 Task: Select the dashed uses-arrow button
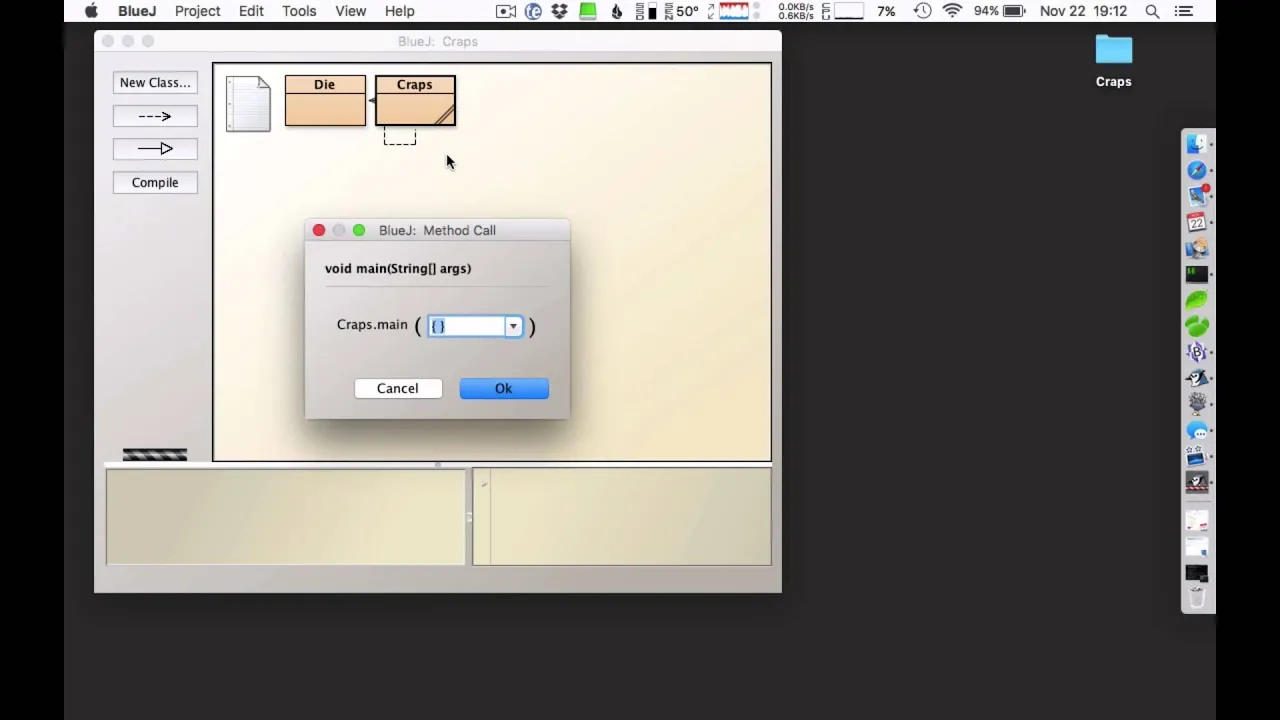(x=155, y=116)
